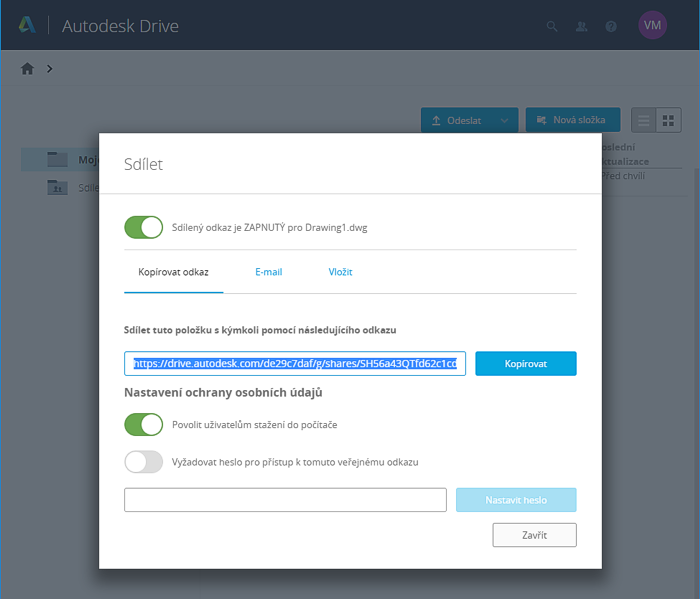This screenshot has width=700, height=599.
Task: Click the shared link URL field
Action: 295,363
